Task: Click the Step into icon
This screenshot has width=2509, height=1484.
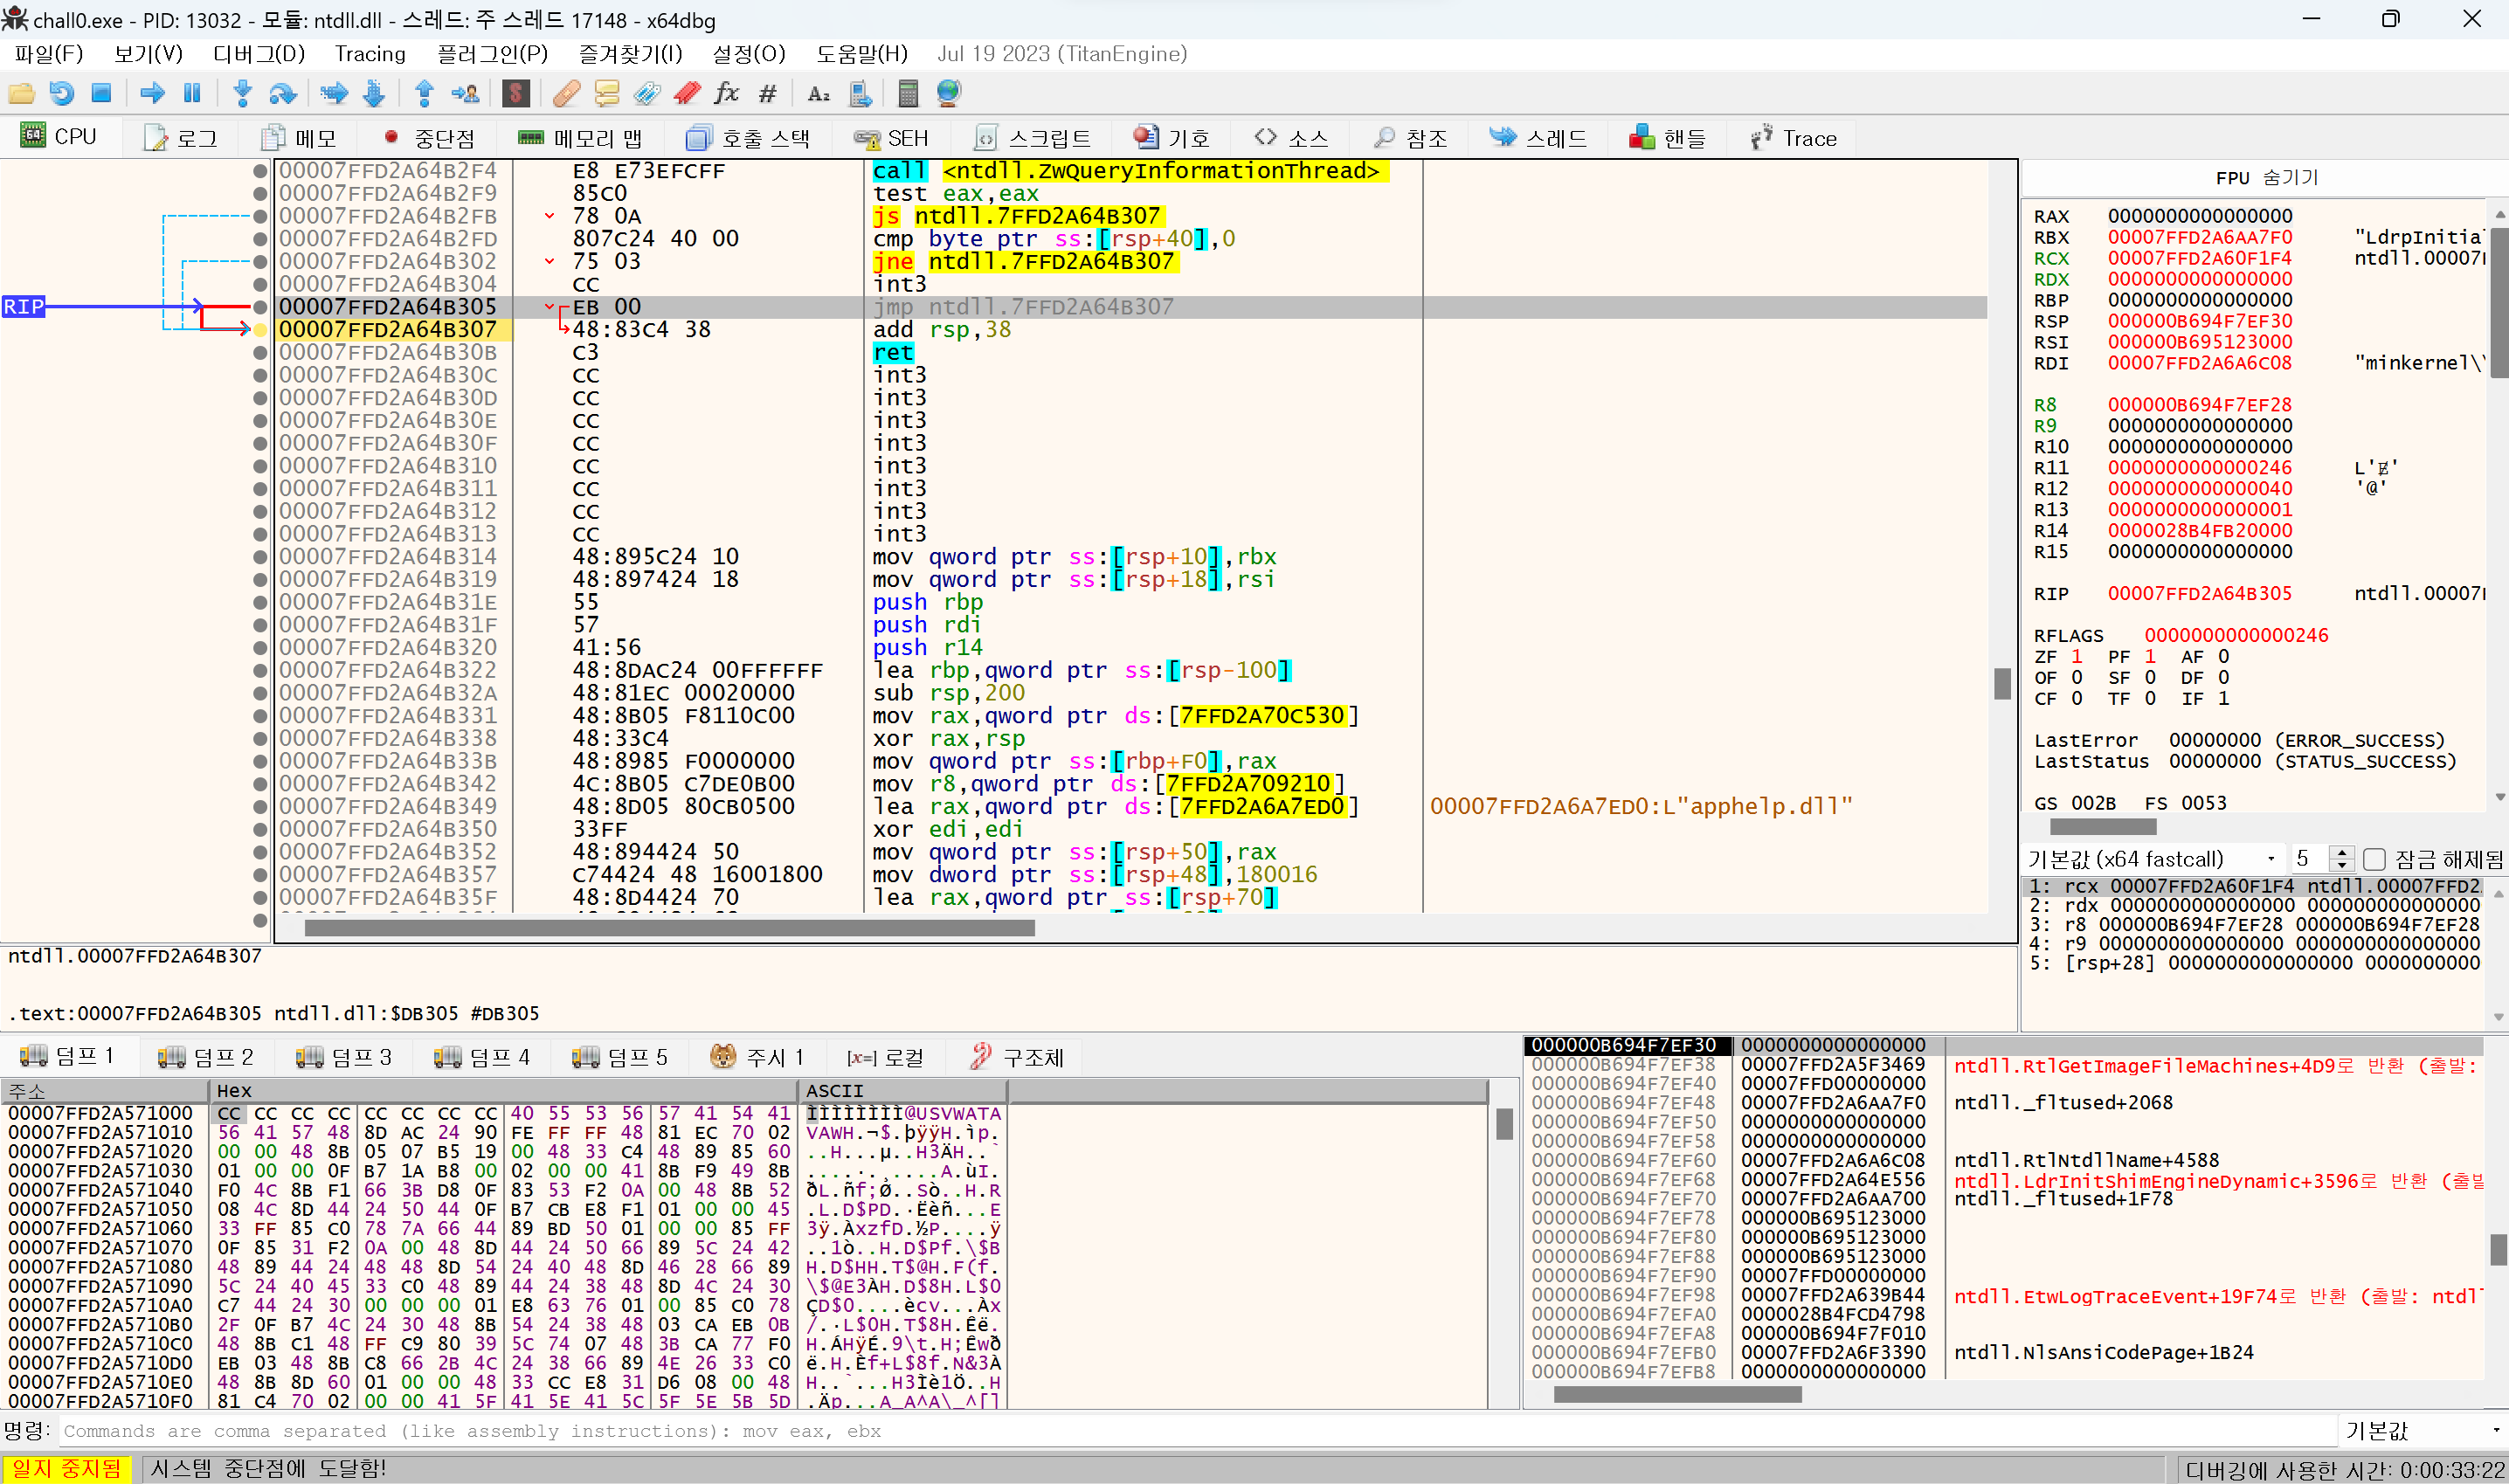Action: pos(242,94)
